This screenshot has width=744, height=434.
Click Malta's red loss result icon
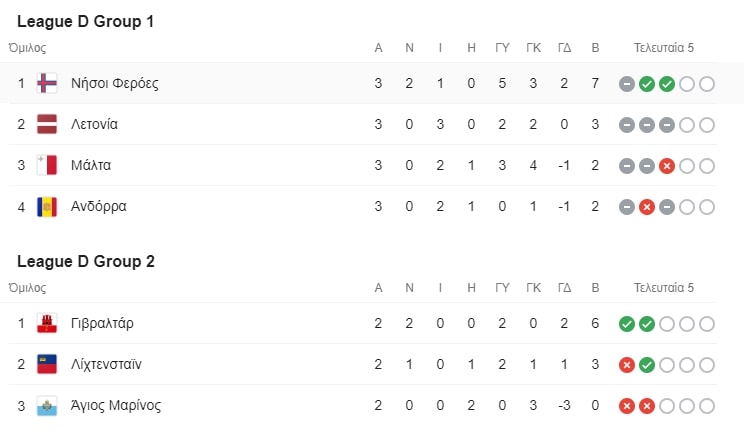click(667, 166)
